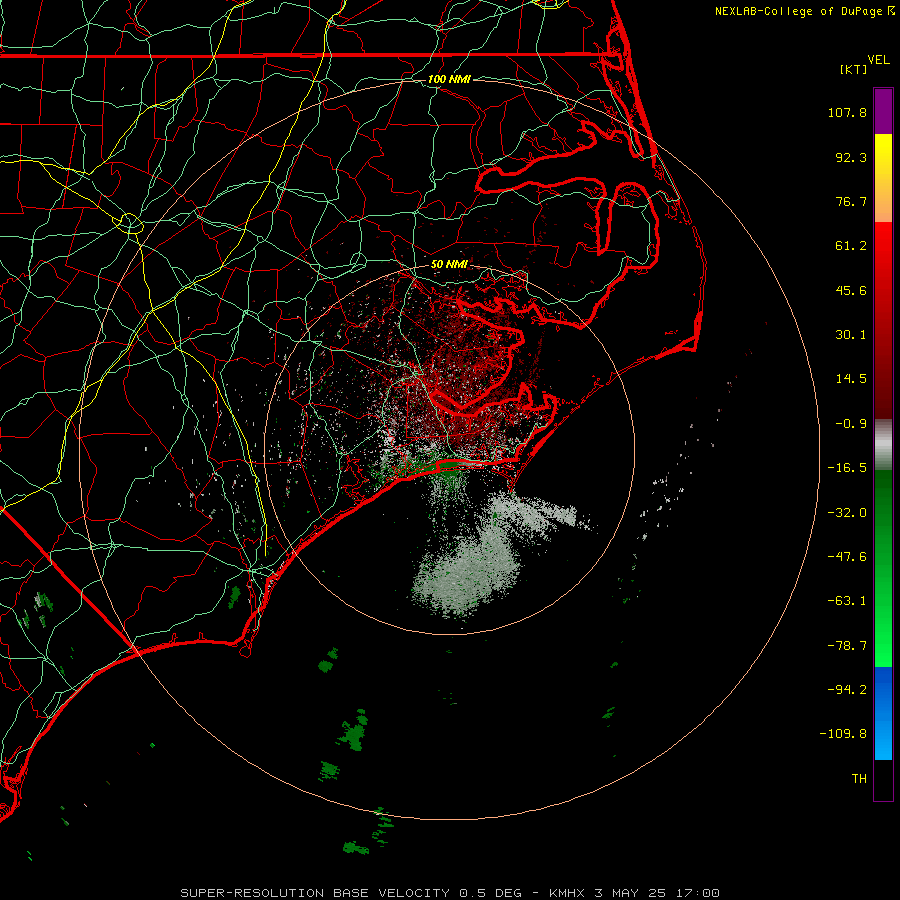Pick the yellow segment of velocity scale
Image resolution: width=900 pixels, height=900 pixels.
coord(883,178)
